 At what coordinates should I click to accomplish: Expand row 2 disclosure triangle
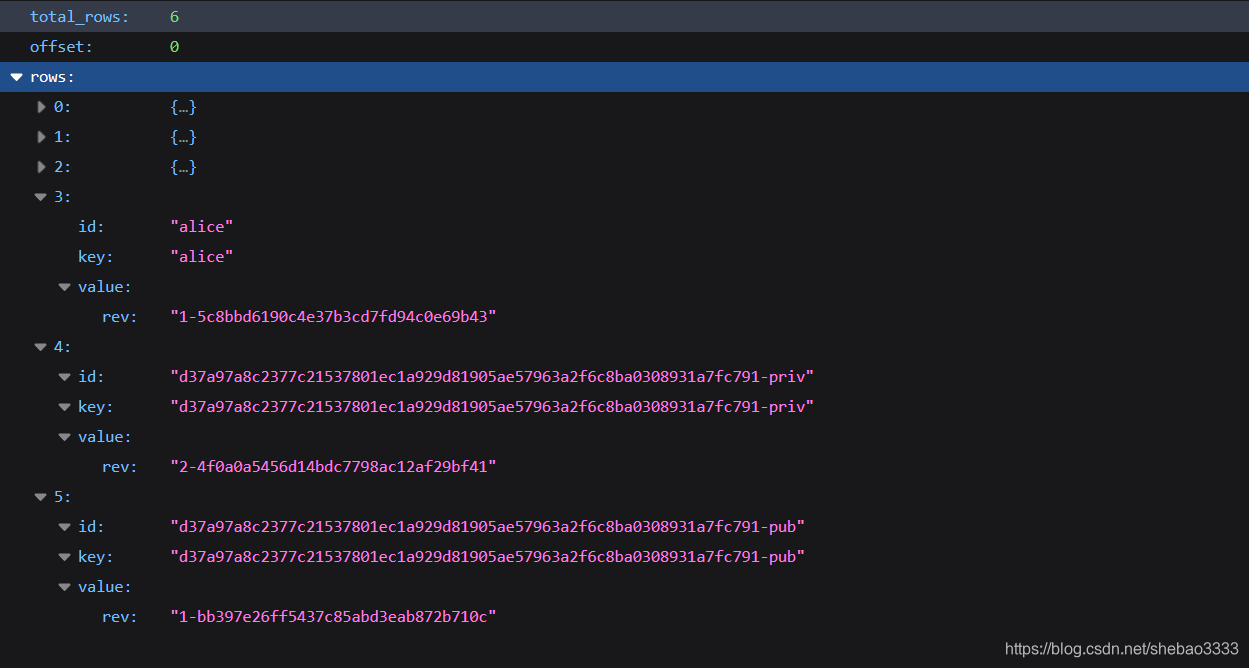tap(41, 167)
